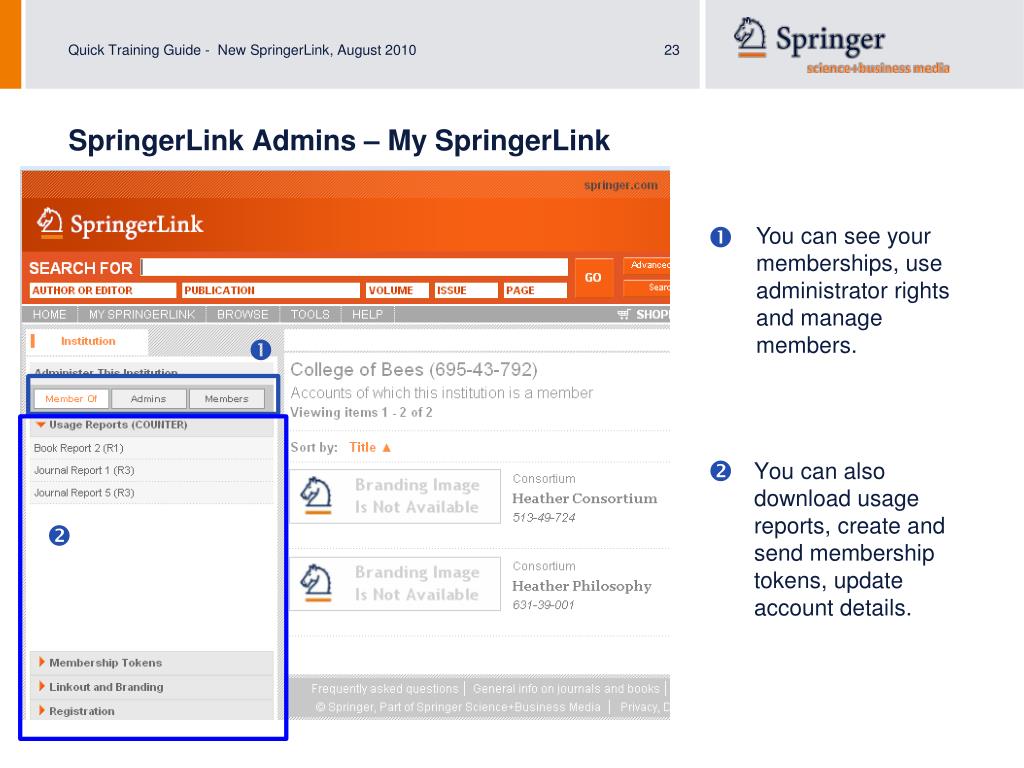
Task: Click the springer.com link
Action: [x=621, y=185]
